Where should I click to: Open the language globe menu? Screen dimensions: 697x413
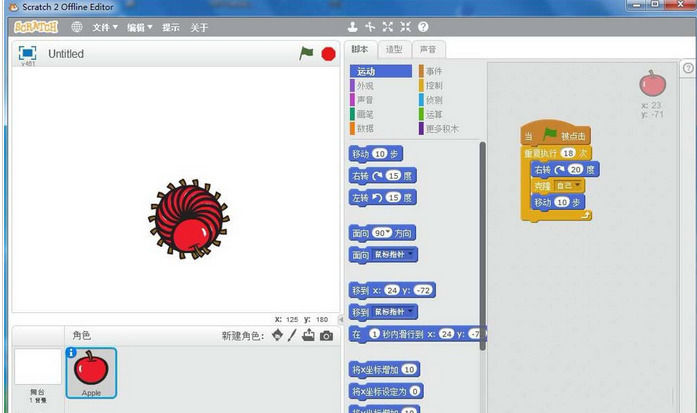(77, 27)
